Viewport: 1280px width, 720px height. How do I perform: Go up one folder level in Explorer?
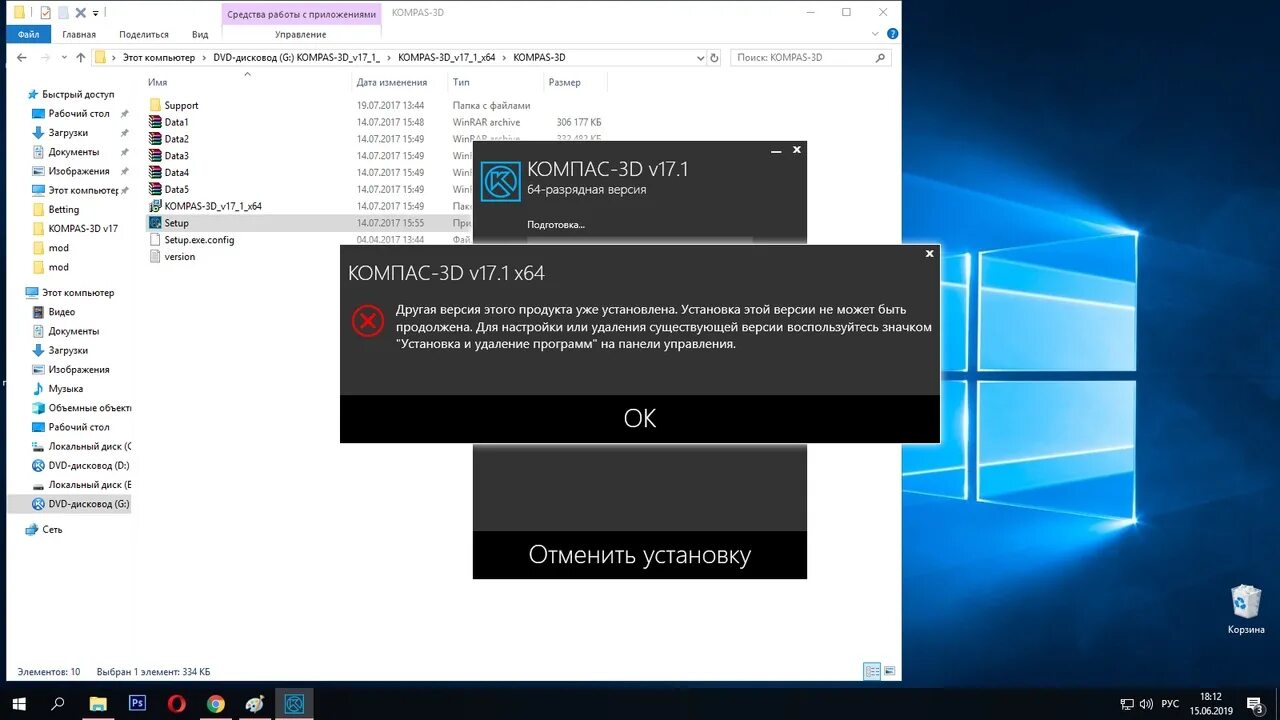click(x=81, y=57)
